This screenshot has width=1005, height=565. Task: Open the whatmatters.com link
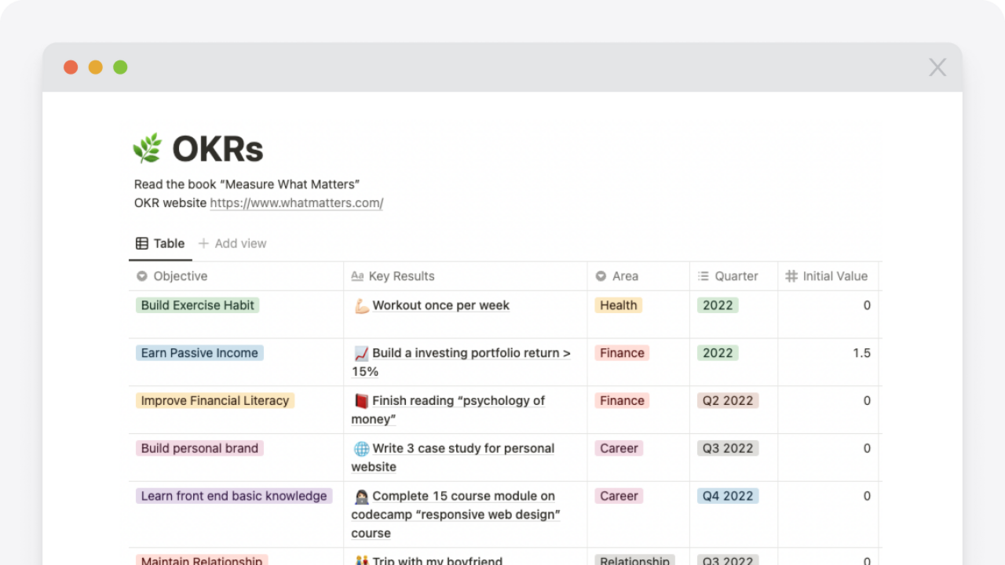pos(296,203)
